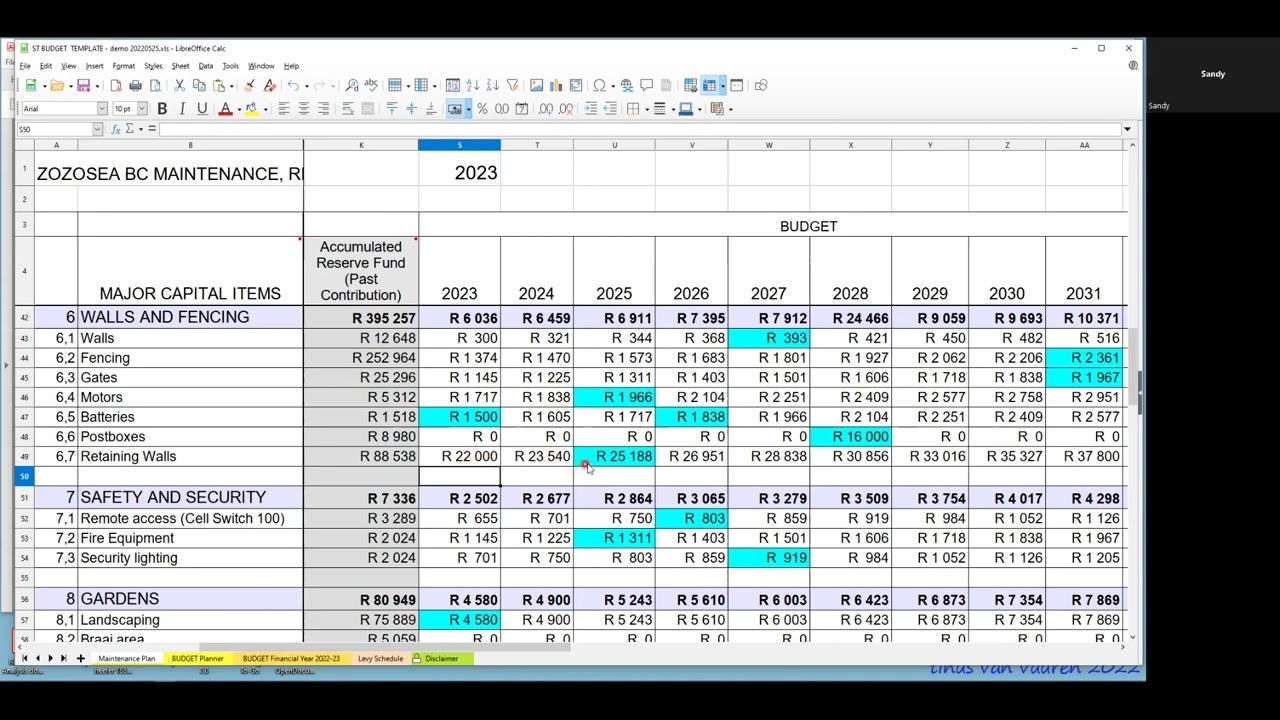Click the Undo arrow icon
Screen dimensions: 1280x720
point(293,85)
